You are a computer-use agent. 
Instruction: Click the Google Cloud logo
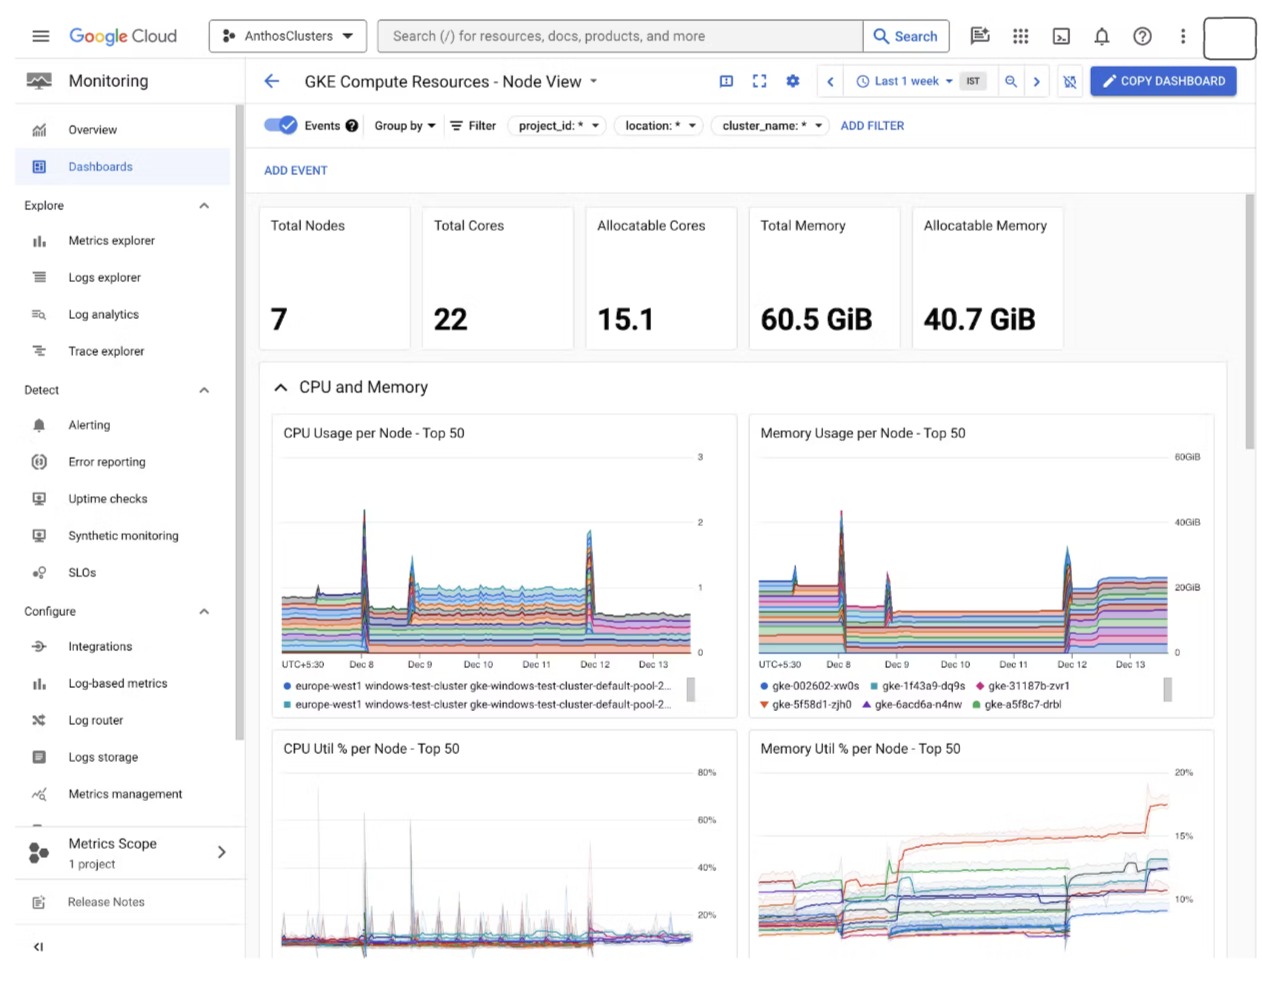pyautogui.click(x=123, y=36)
